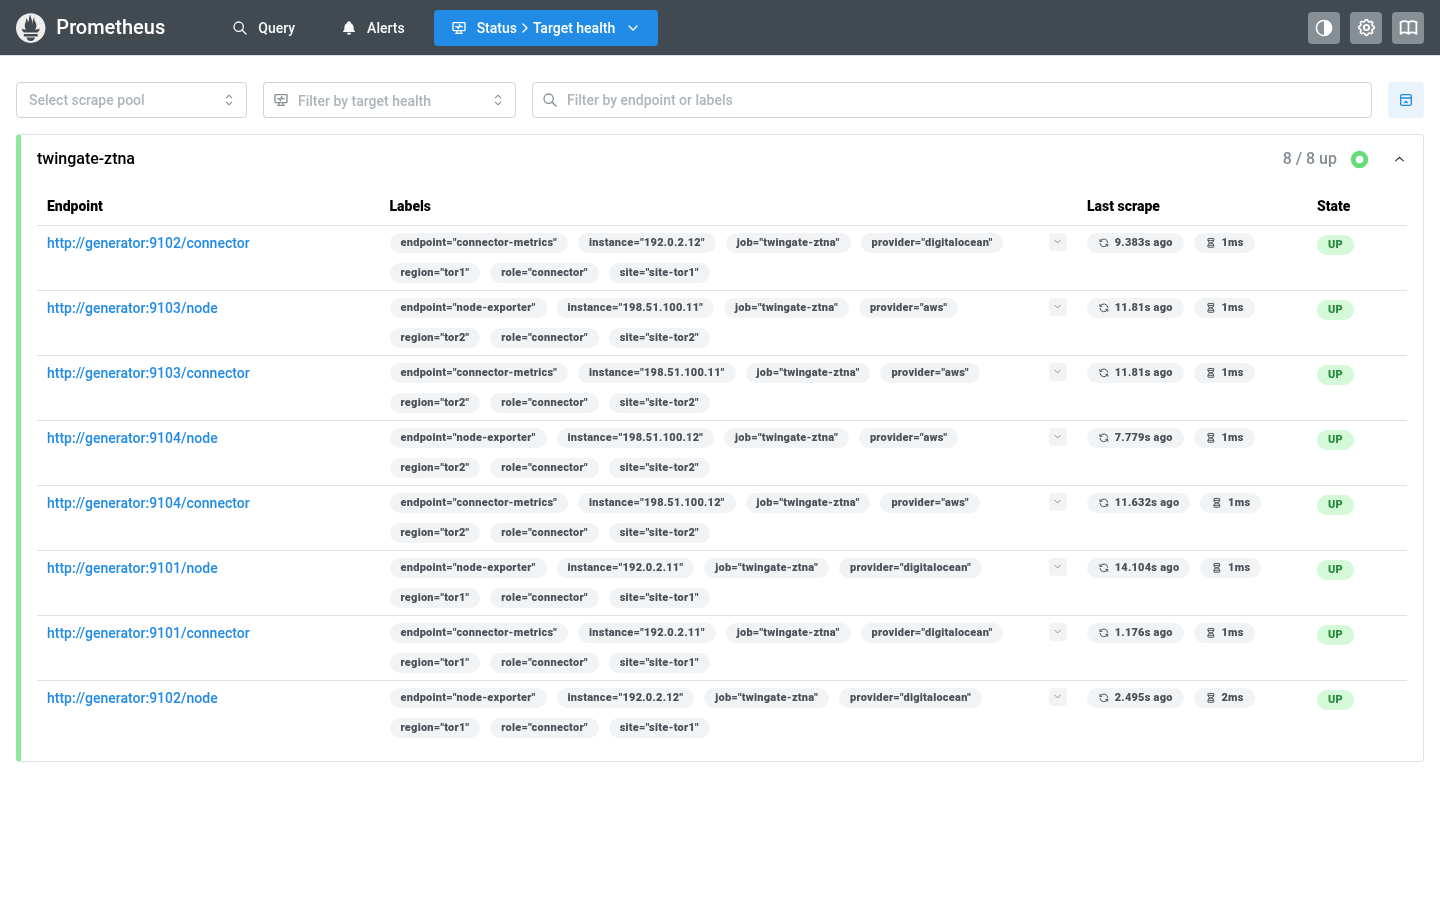This screenshot has height=900, width=1440.
Task: Click the green health ring of twingate-ztna
Action: coord(1359,159)
